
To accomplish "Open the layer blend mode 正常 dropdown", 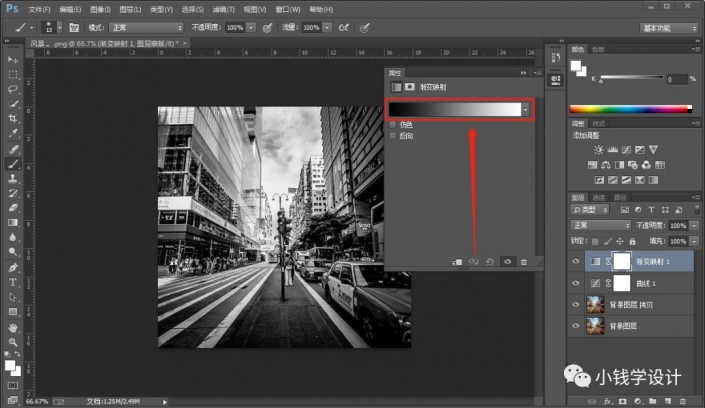I will pyautogui.click(x=600, y=225).
